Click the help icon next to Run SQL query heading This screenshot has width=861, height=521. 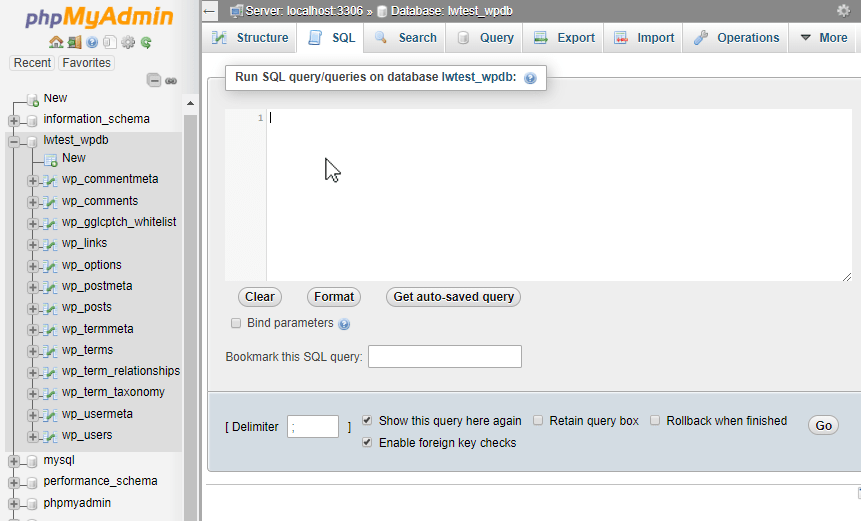(530, 78)
